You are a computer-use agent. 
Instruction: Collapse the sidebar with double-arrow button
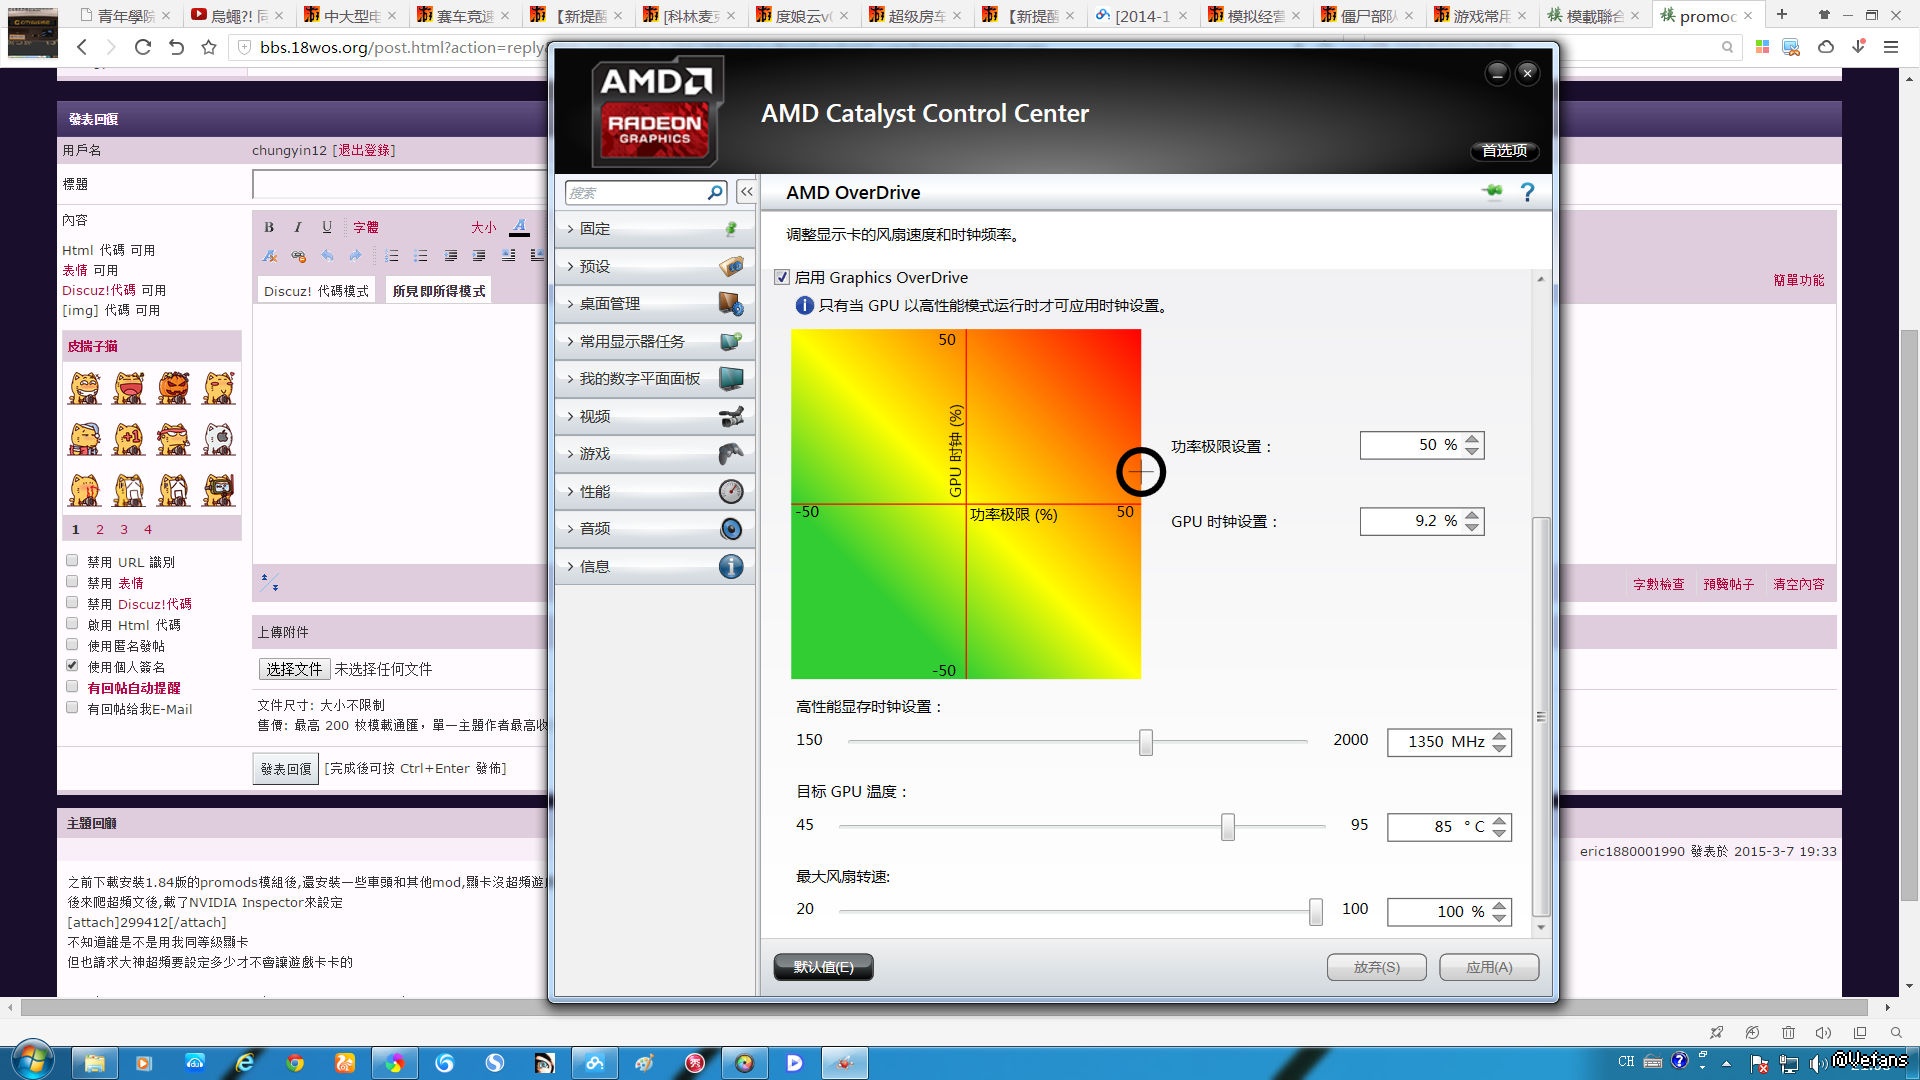[746, 192]
